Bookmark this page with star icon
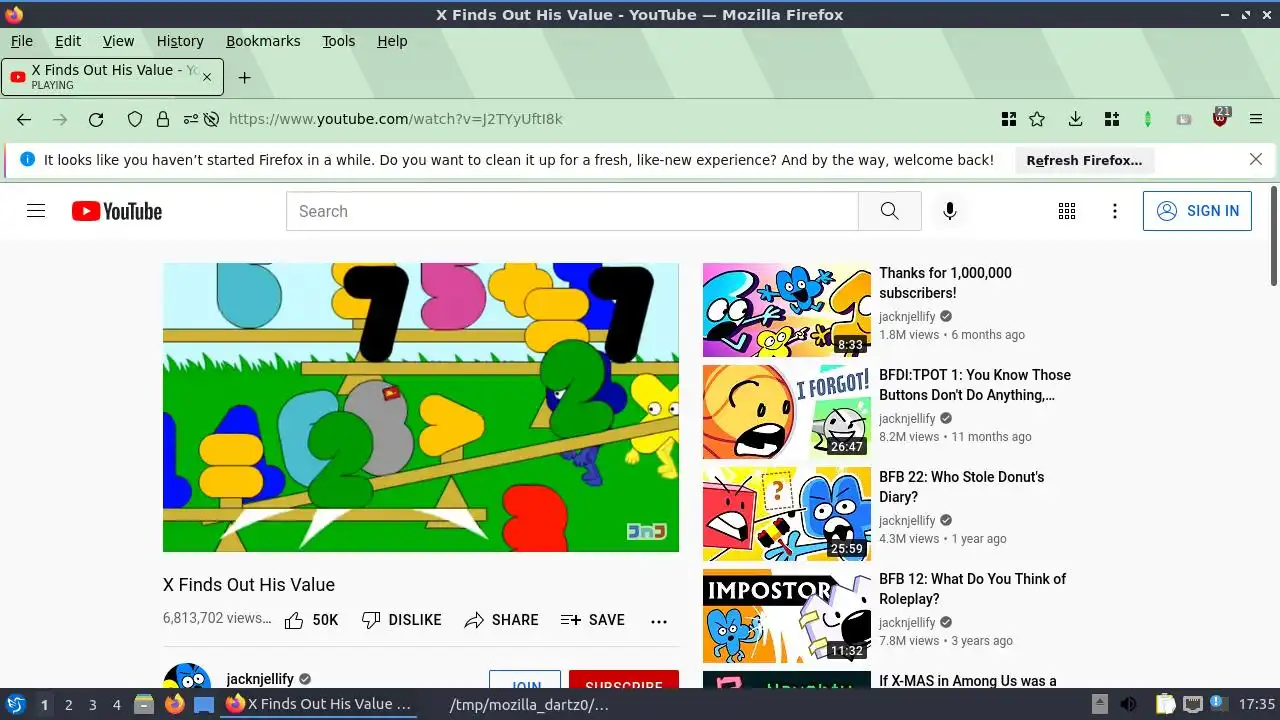The height and width of the screenshot is (720, 1280). coord(1037,119)
